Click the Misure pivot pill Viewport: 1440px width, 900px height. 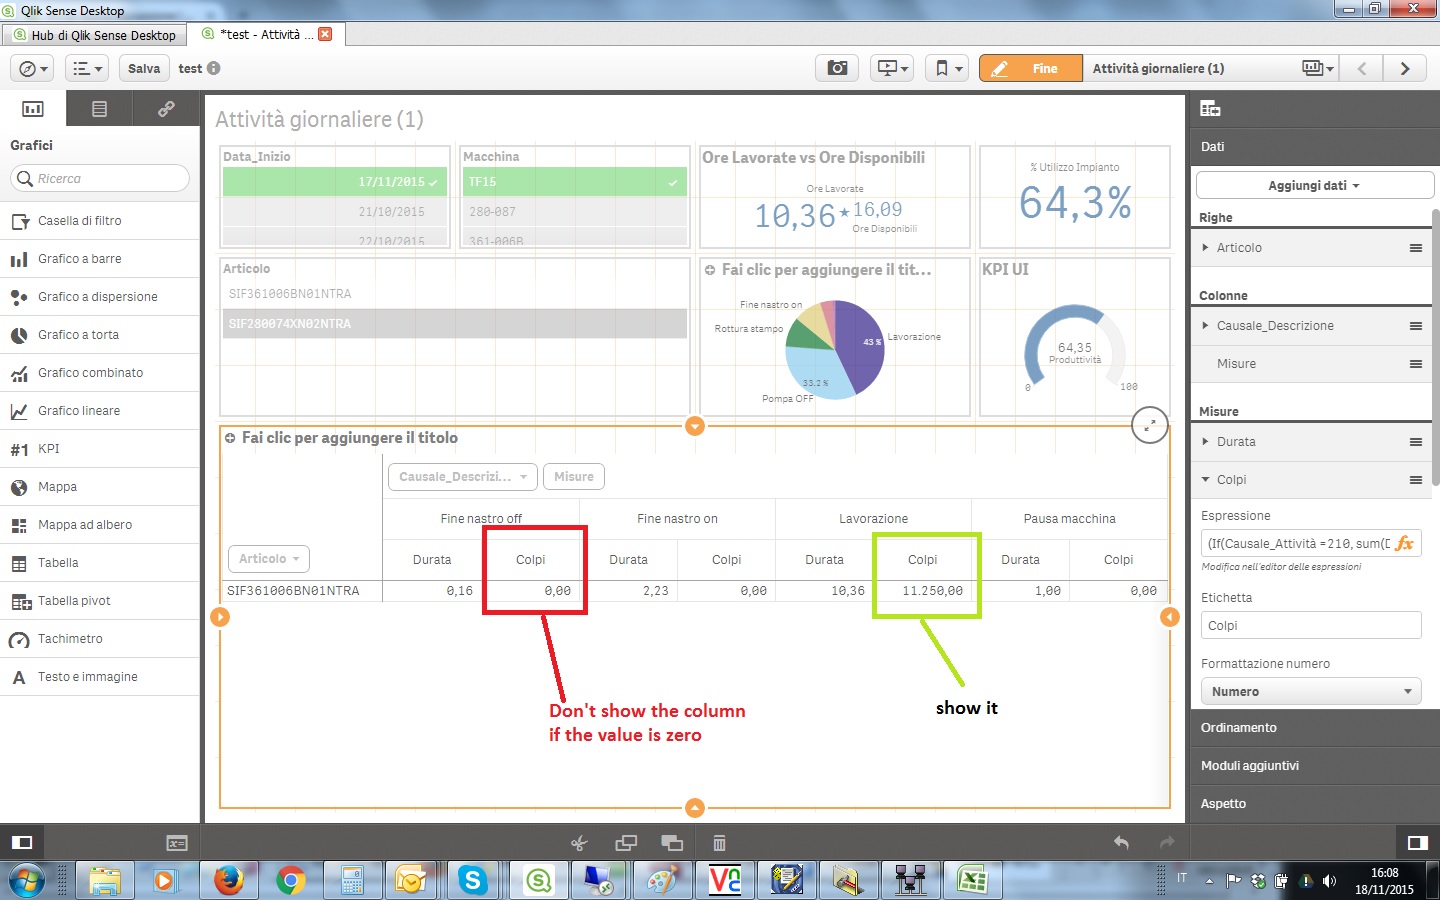point(574,477)
